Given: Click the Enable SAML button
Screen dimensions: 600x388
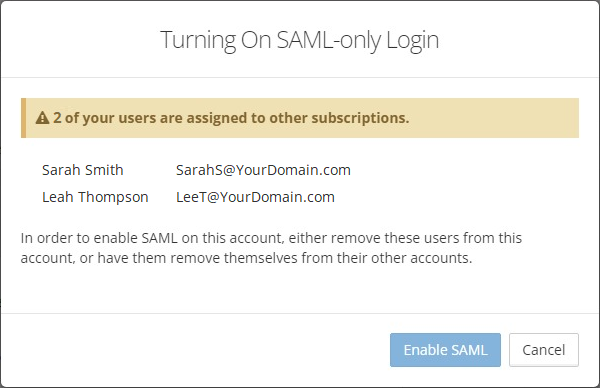Looking at the screenshot, I should (x=445, y=350).
